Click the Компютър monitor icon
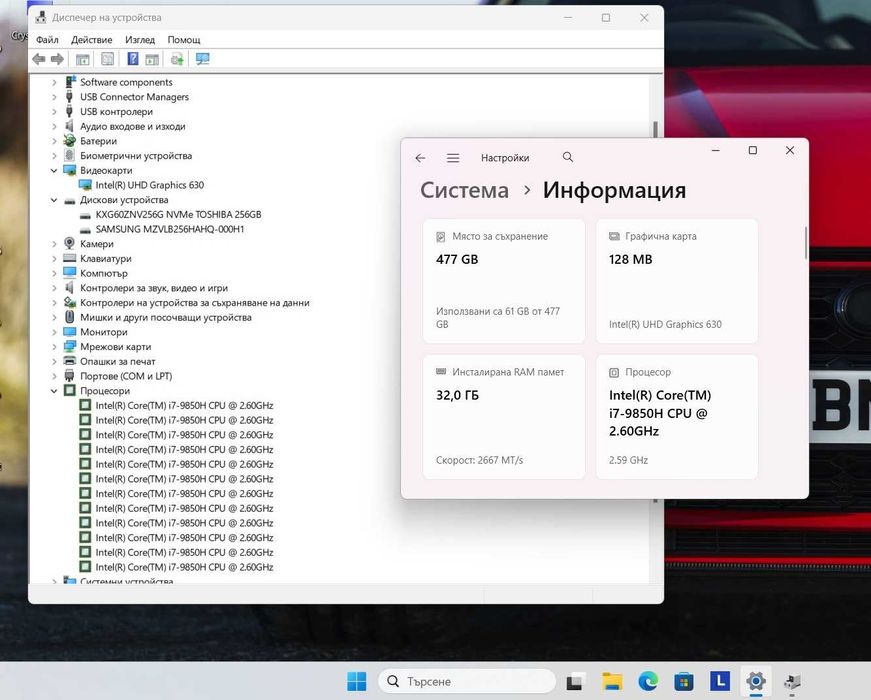Viewport: 871px width, 700px height. [x=69, y=273]
